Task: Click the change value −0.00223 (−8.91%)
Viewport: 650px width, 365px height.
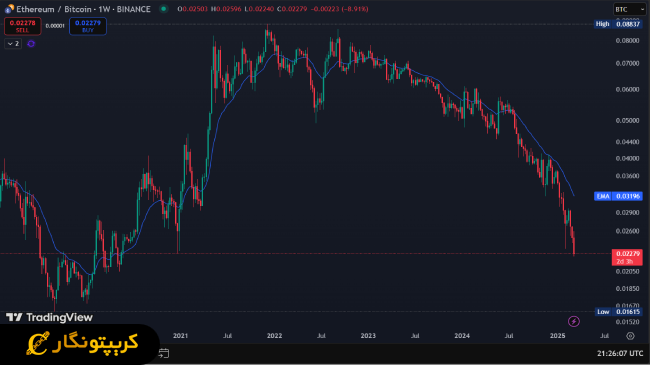Action: [339, 9]
